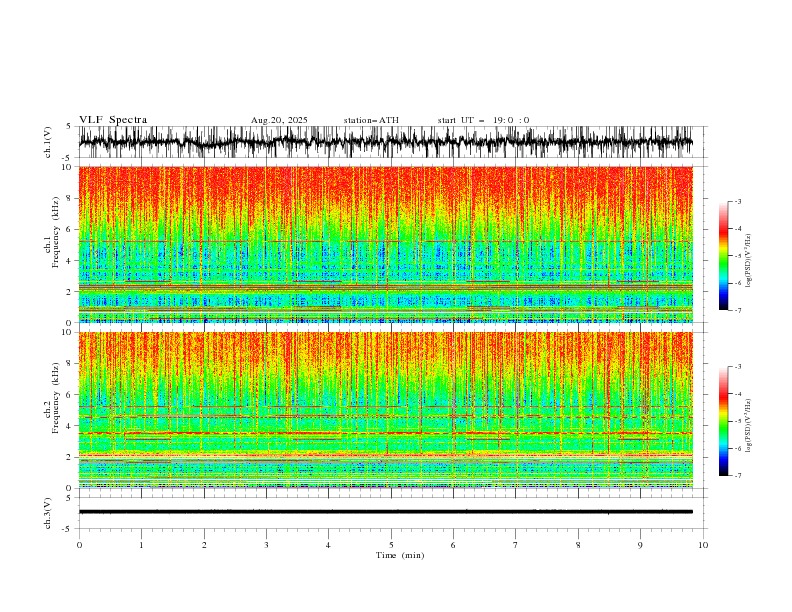Click the 'Time (min)' axis label

(x=400, y=555)
